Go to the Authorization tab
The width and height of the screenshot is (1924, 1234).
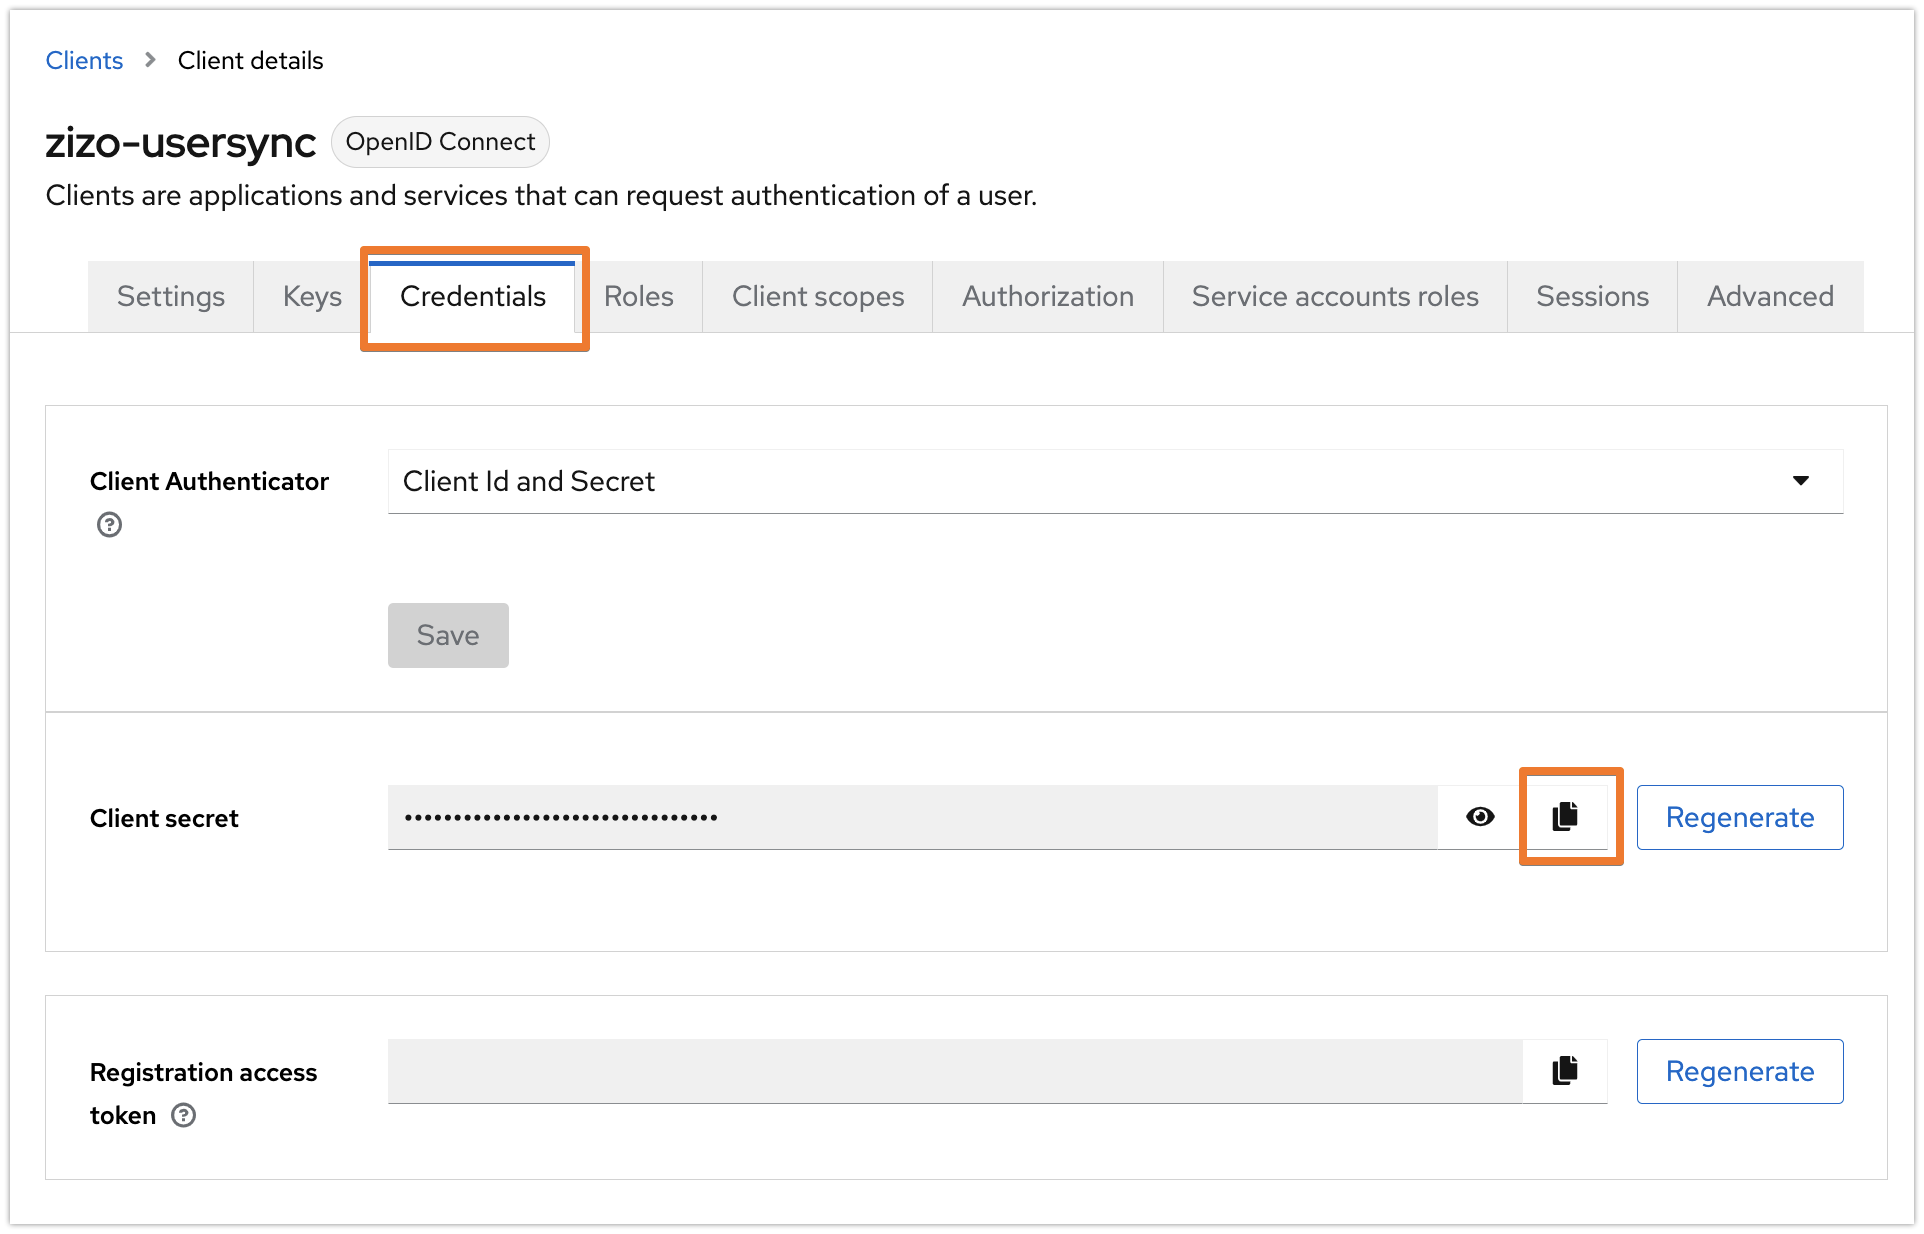1048,296
